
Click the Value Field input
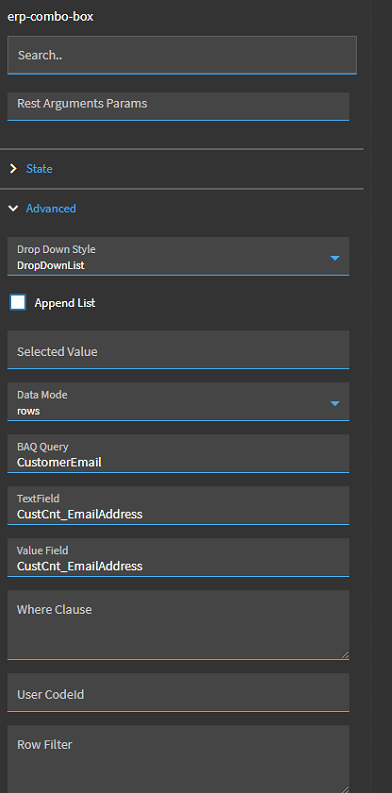tap(178, 557)
